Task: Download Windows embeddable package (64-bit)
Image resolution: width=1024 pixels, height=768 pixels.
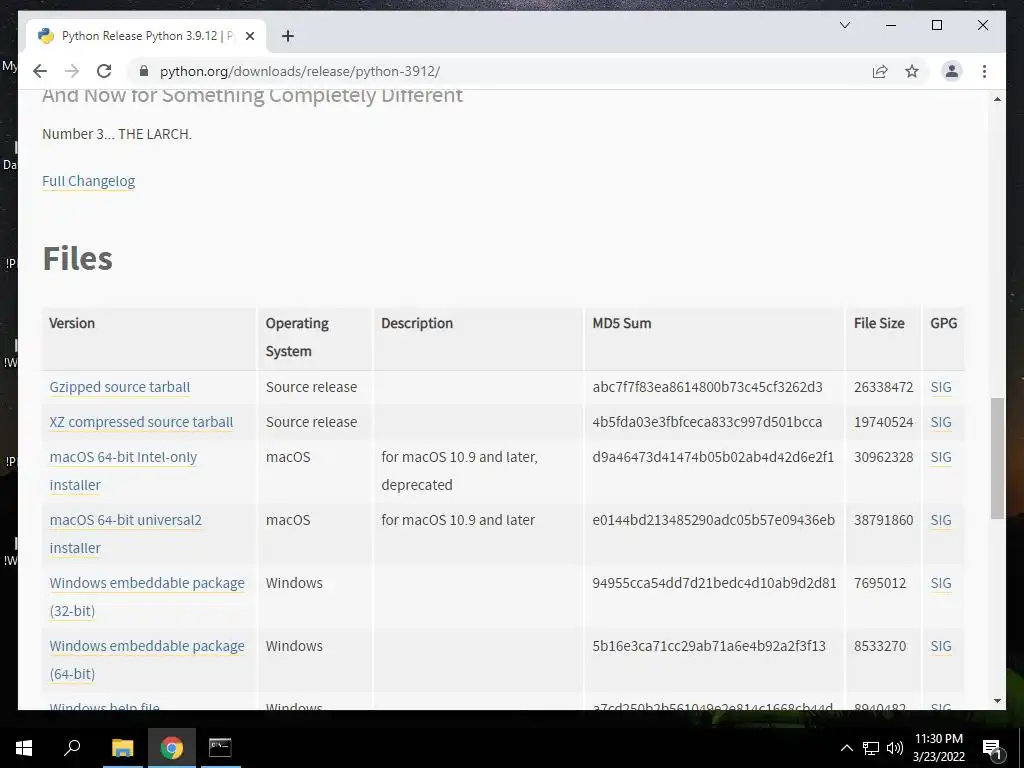Action: [147, 660]
